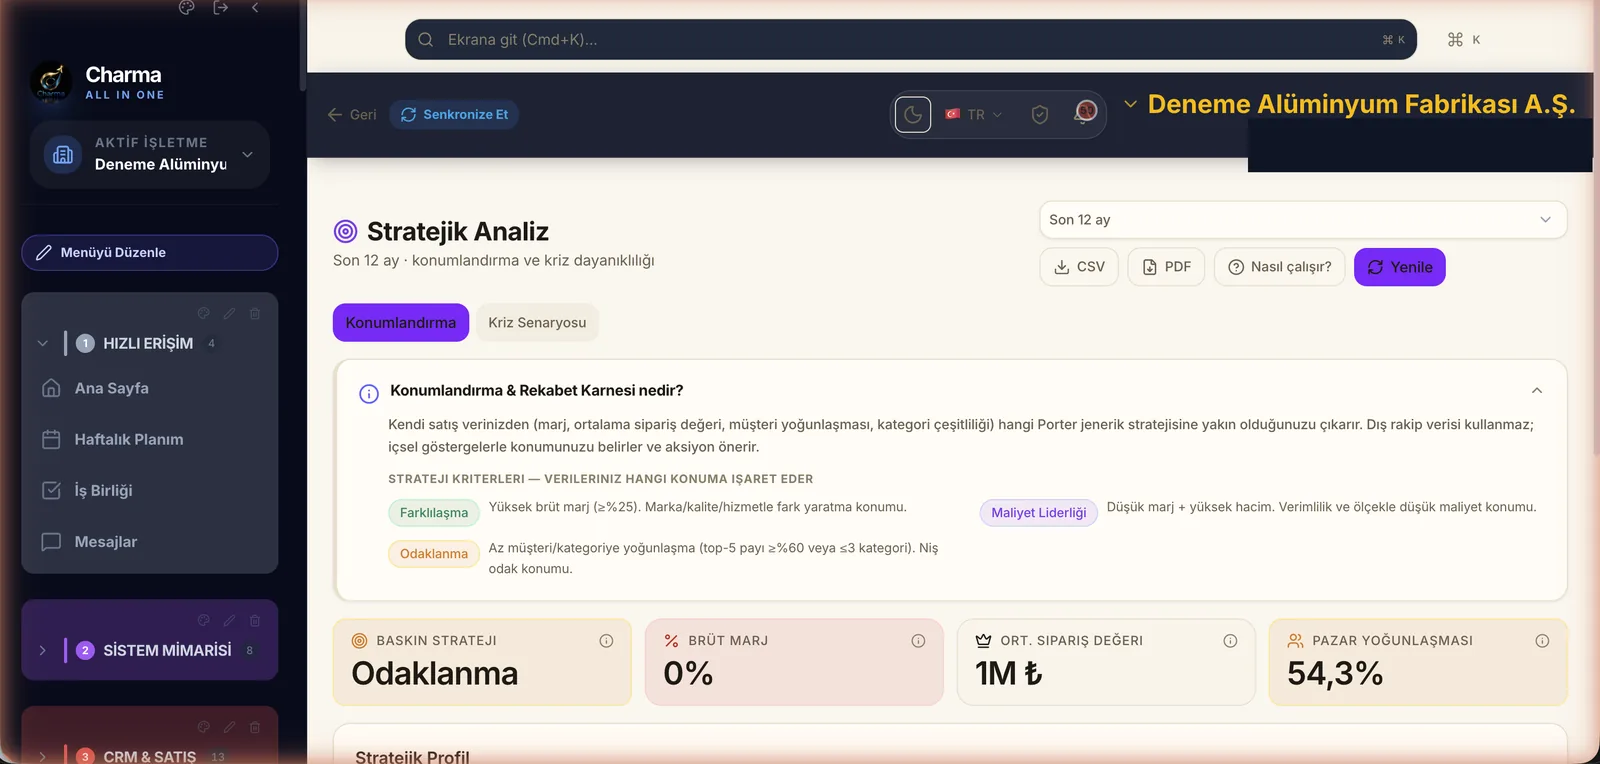
Task: Collapse the Konumlandırma & Rekabet Karnesi info panel
Action: click(1537, 391)
